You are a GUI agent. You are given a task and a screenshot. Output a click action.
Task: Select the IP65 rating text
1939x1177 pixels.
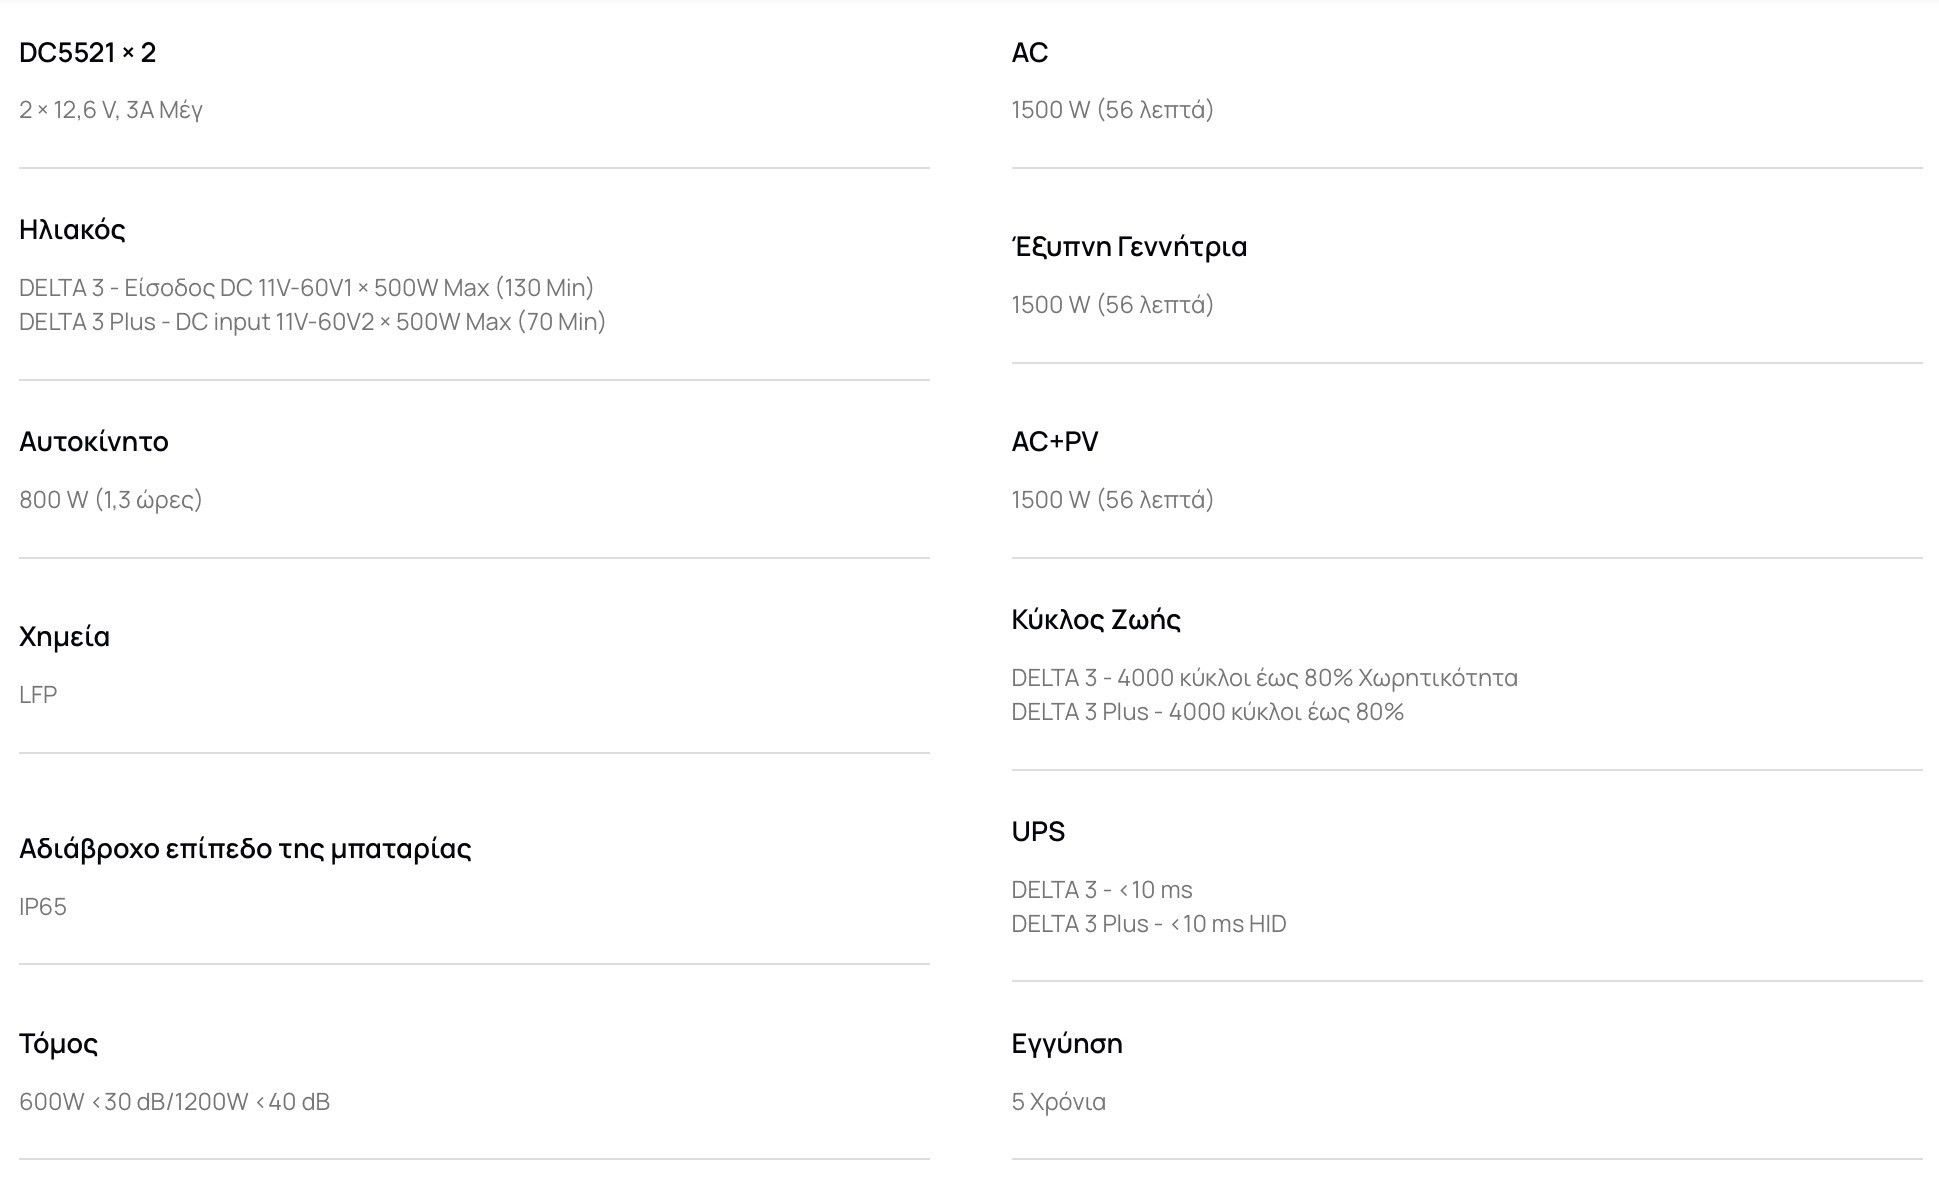pos(43,907)
